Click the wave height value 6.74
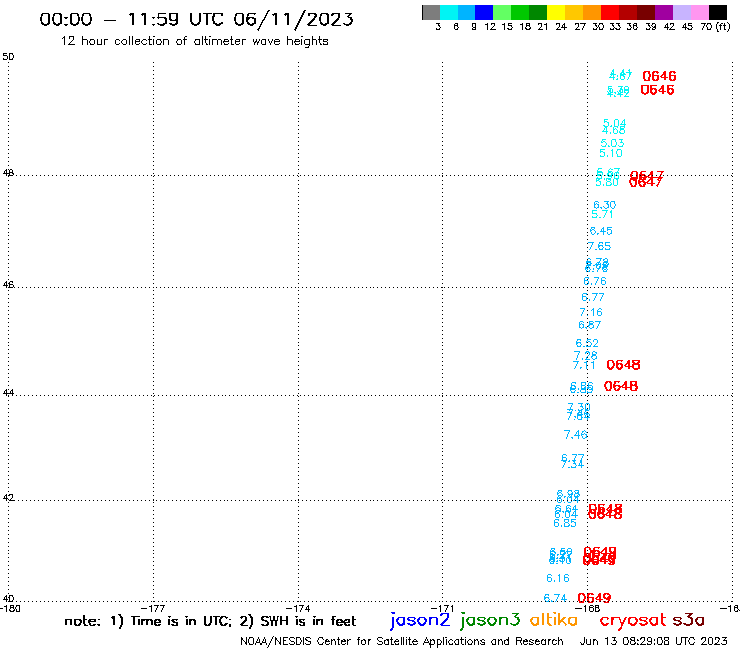 pos(555,599)
